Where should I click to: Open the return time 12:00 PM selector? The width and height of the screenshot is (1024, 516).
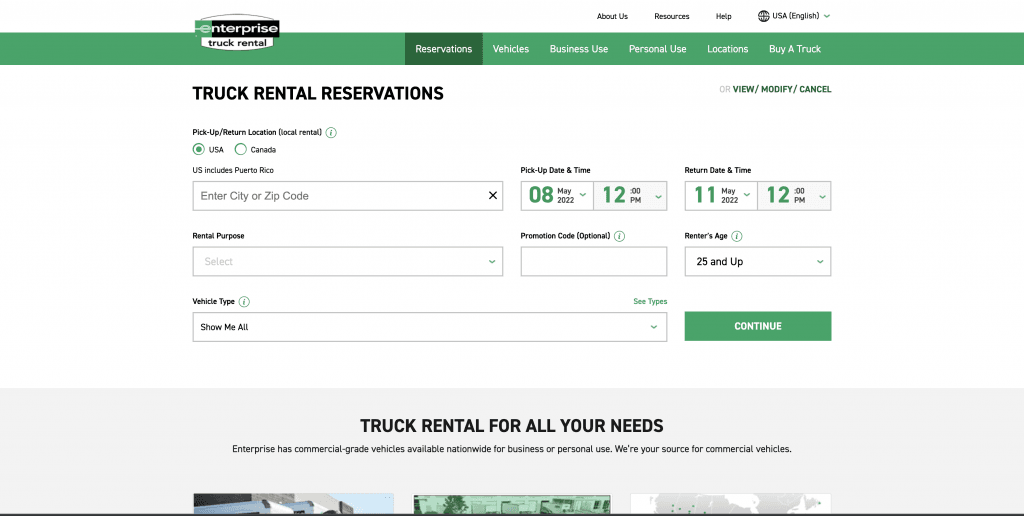[794, 195]
